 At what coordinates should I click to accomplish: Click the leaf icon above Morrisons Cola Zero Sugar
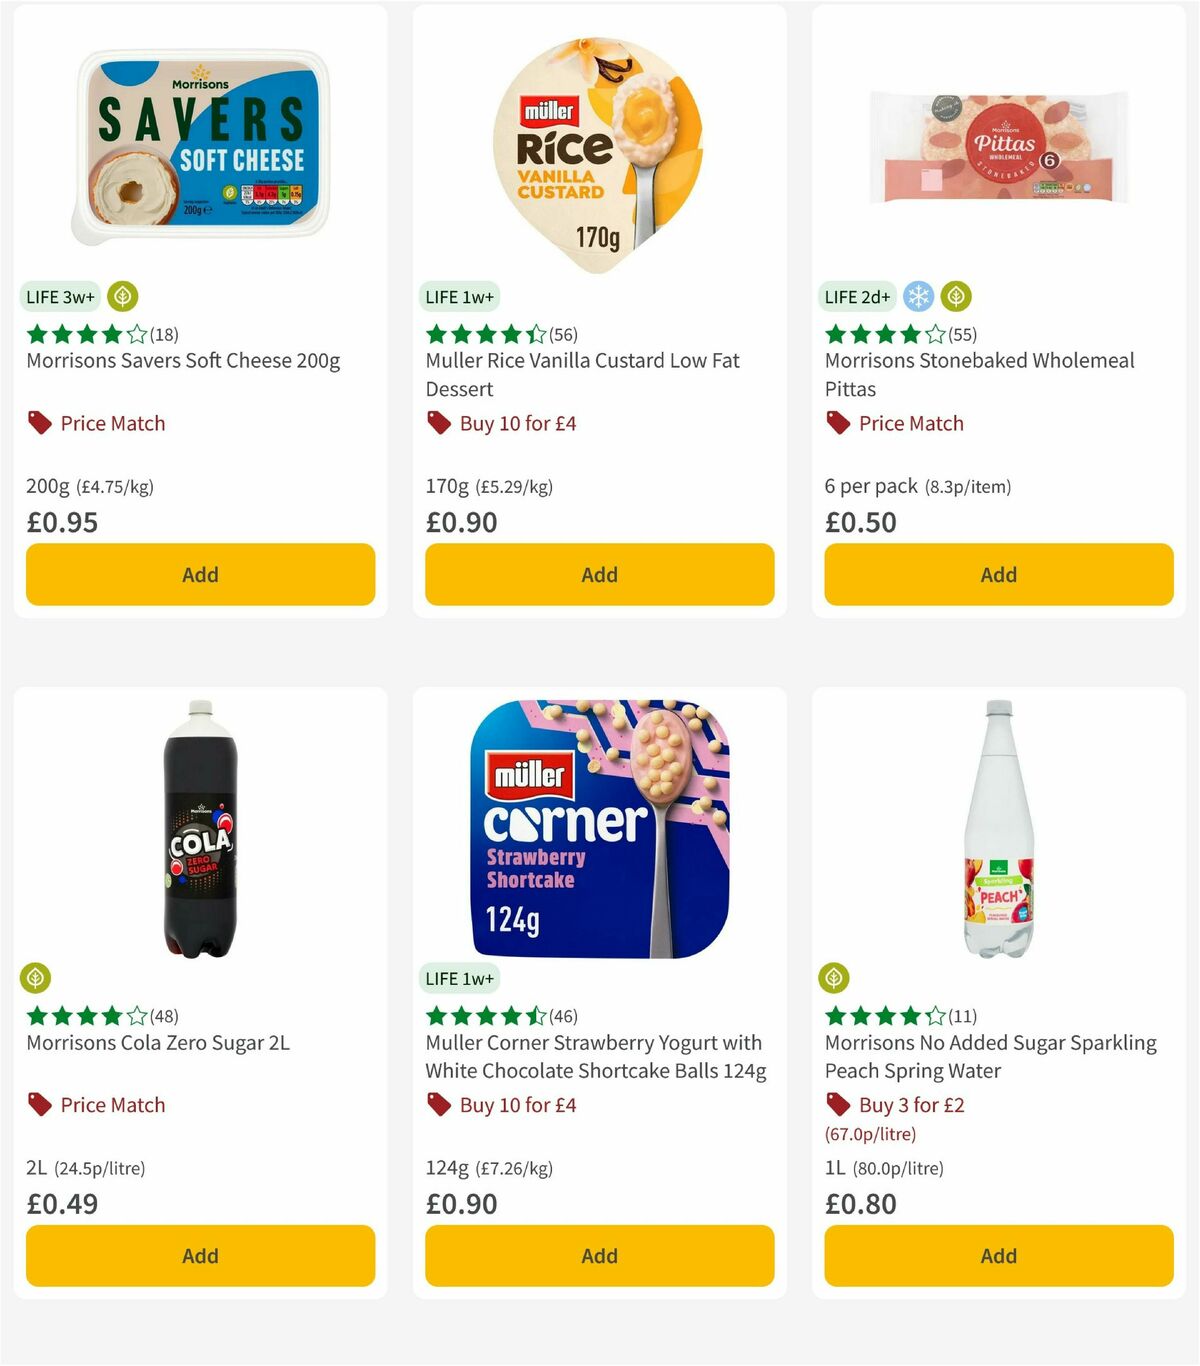tap(34, 978)
